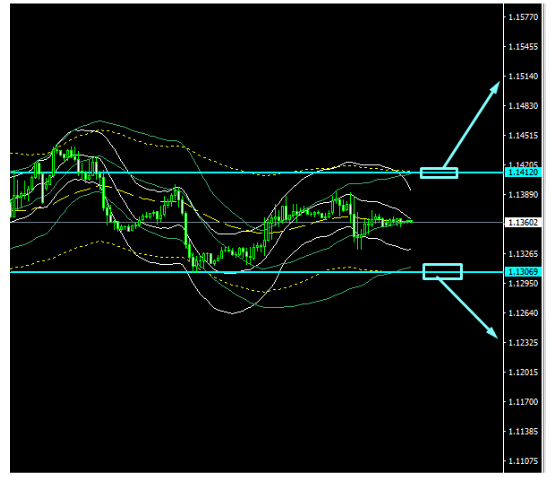Select the upper cyan rectangle marker
Screen dimensions: 551x477
[x=439, y=173]
